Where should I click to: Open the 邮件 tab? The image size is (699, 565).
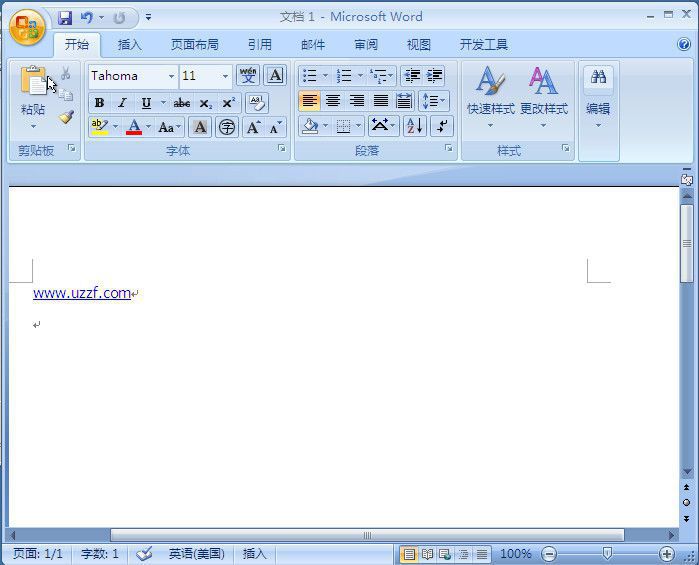313,45
